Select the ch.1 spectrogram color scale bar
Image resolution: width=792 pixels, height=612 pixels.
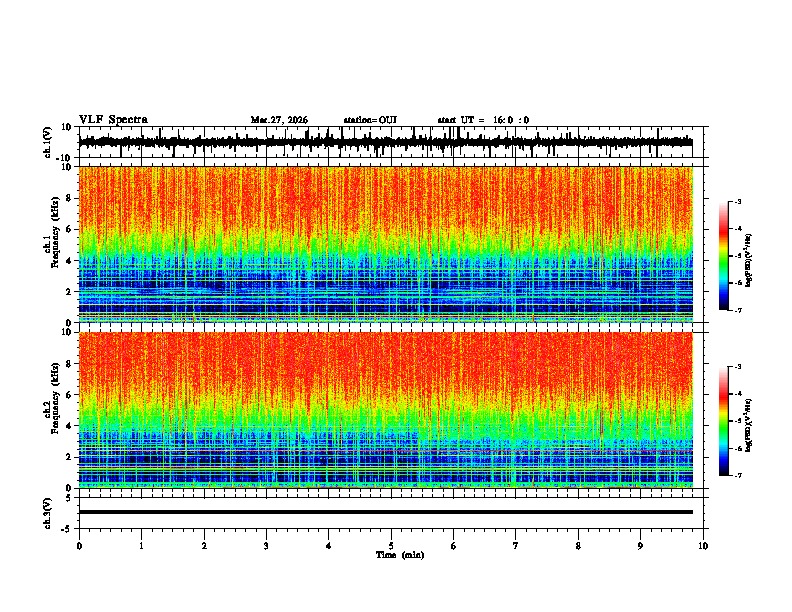[x=723, y=256]
